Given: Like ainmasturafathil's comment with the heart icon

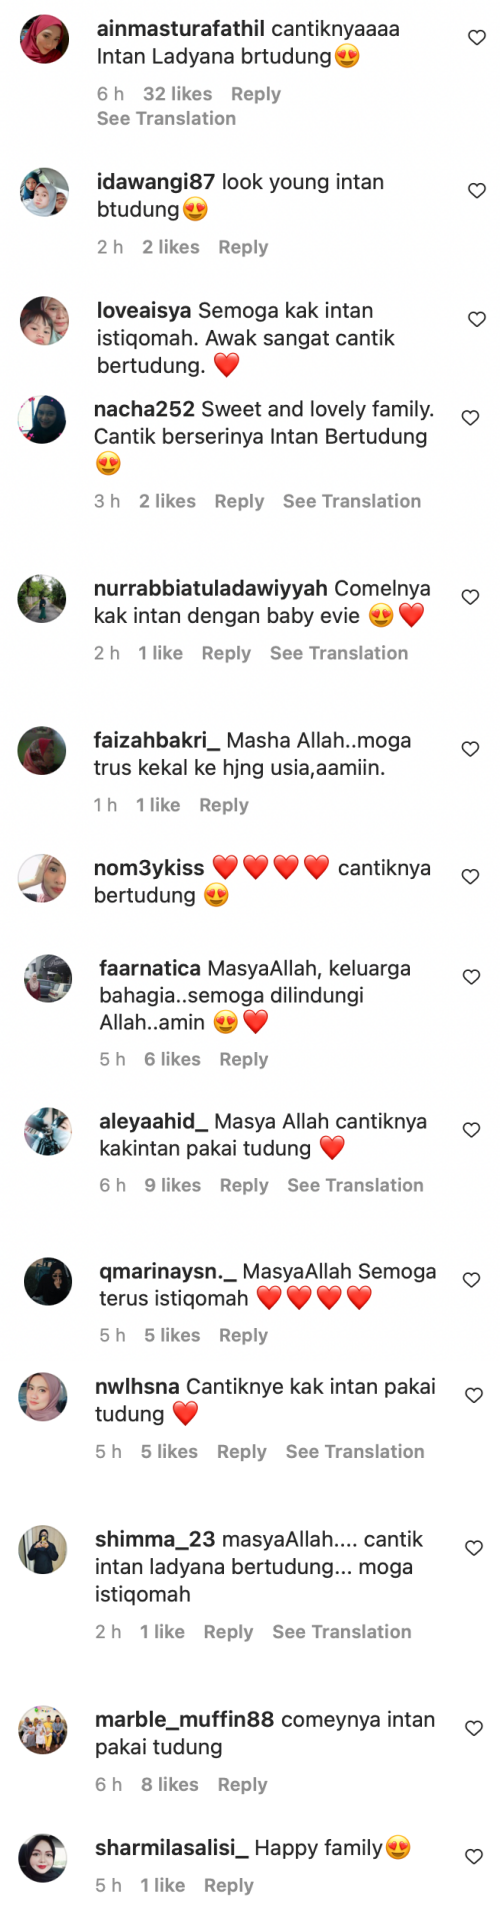Looking at the screenshot, I should 477,38.
